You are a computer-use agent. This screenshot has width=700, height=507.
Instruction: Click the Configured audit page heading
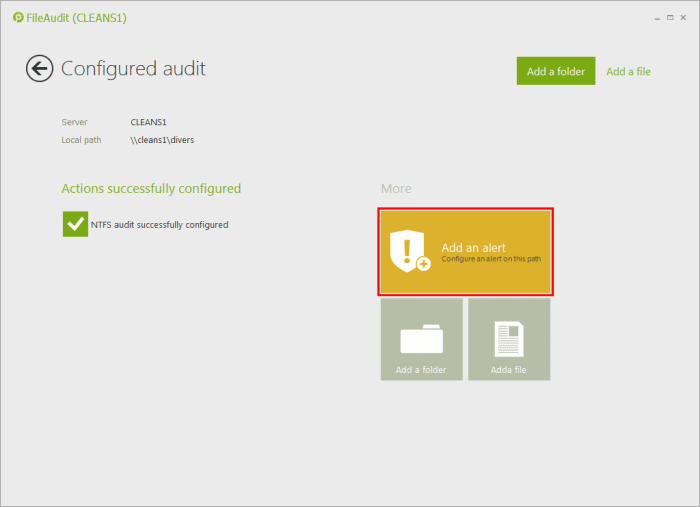click(133, 69)
